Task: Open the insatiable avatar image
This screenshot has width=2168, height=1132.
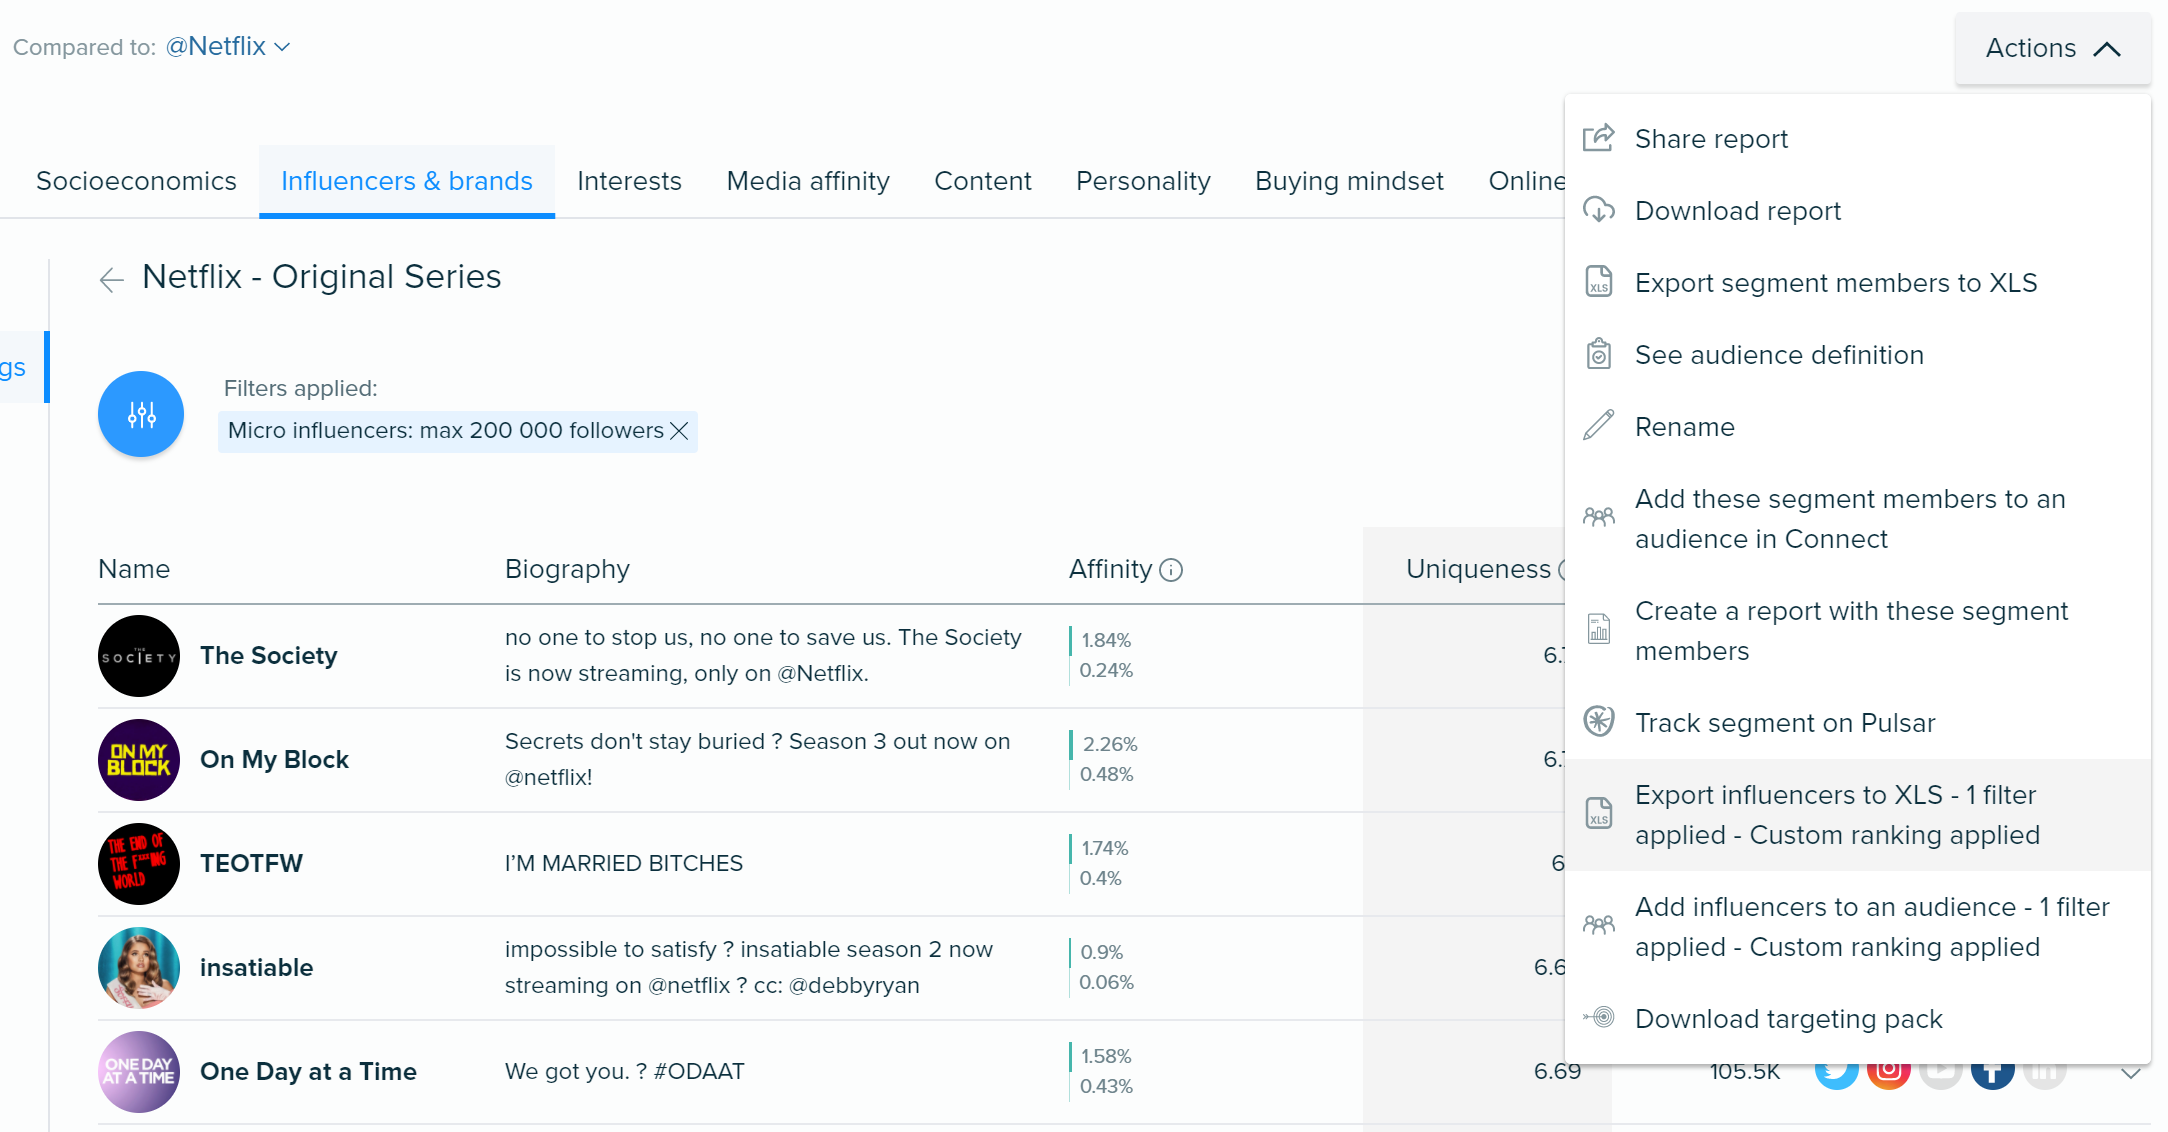Action: click(139, 968)
